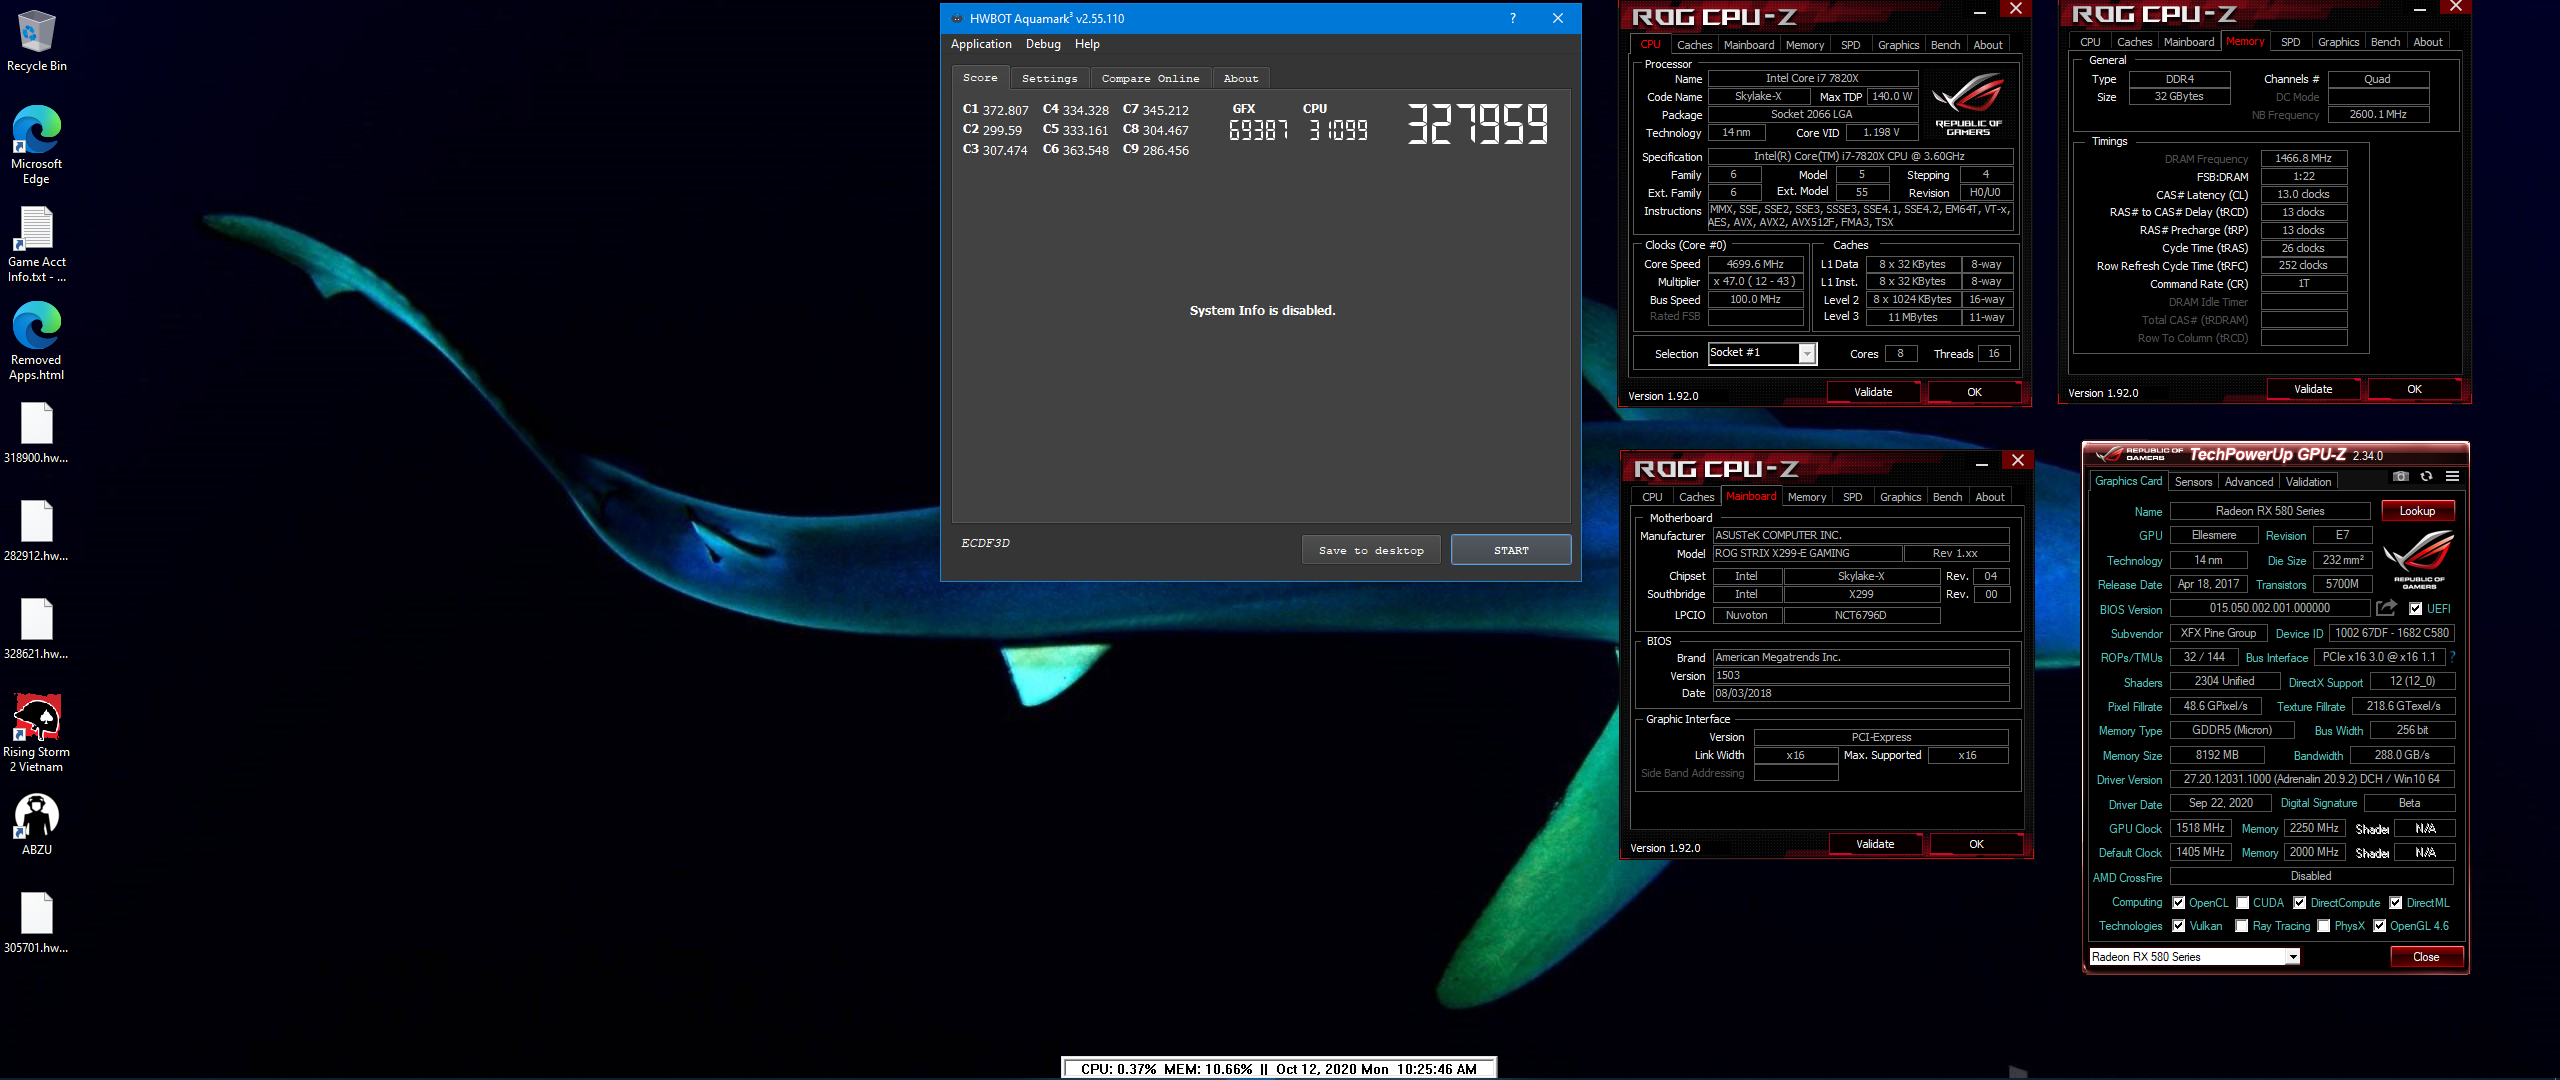This screenshot has width=2560, height=1080.
Task: Select the Rising Storm 2 Vietnam shortcut
Action: point(36,732)
